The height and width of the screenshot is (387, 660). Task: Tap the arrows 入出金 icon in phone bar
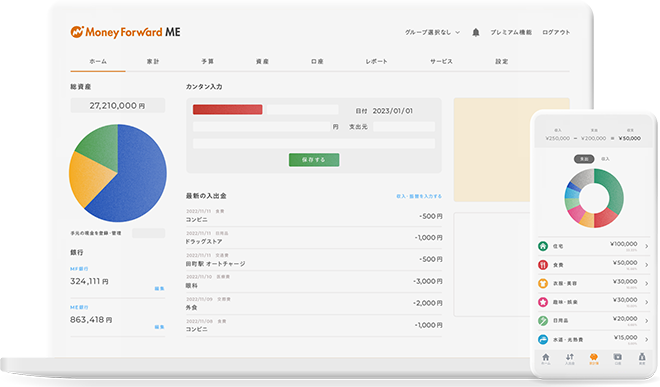(570, 358)
